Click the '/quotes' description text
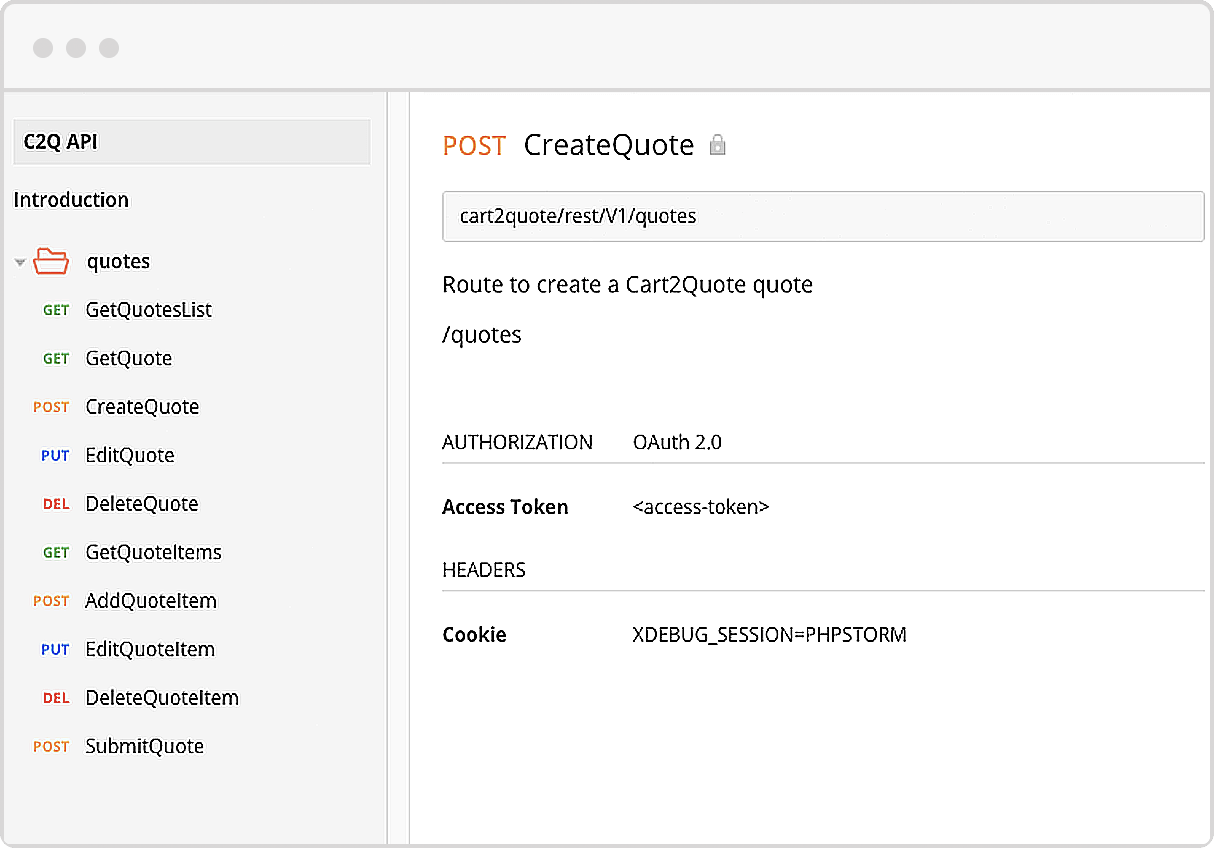 click(482, 335)
